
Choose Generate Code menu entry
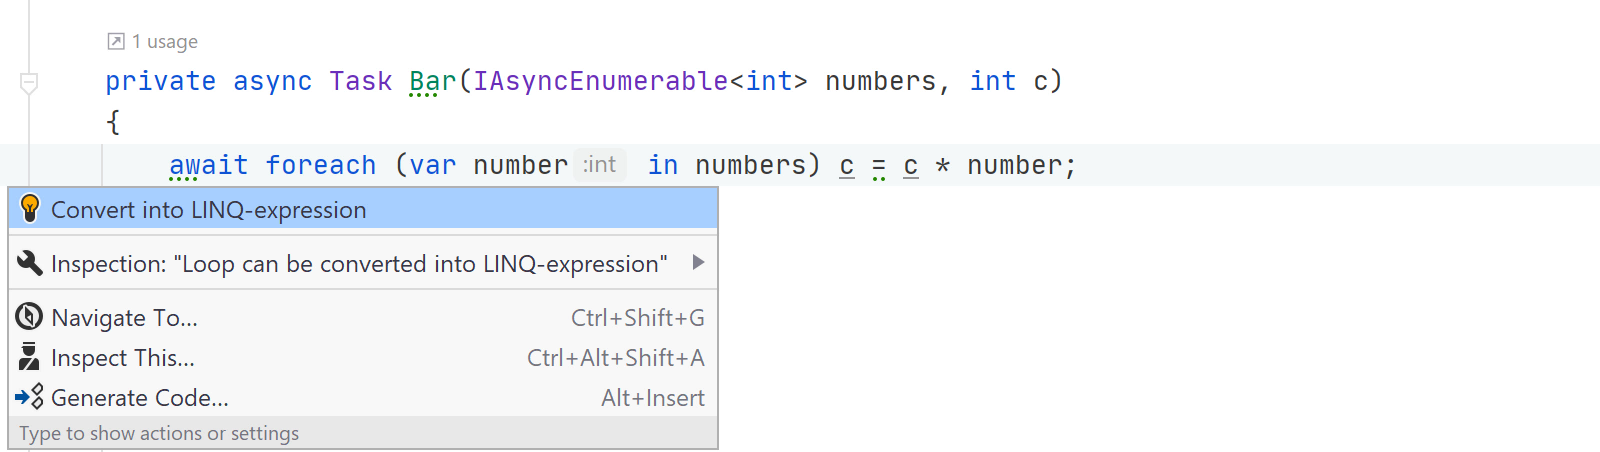pyautogui.click(x=363, y=397)
